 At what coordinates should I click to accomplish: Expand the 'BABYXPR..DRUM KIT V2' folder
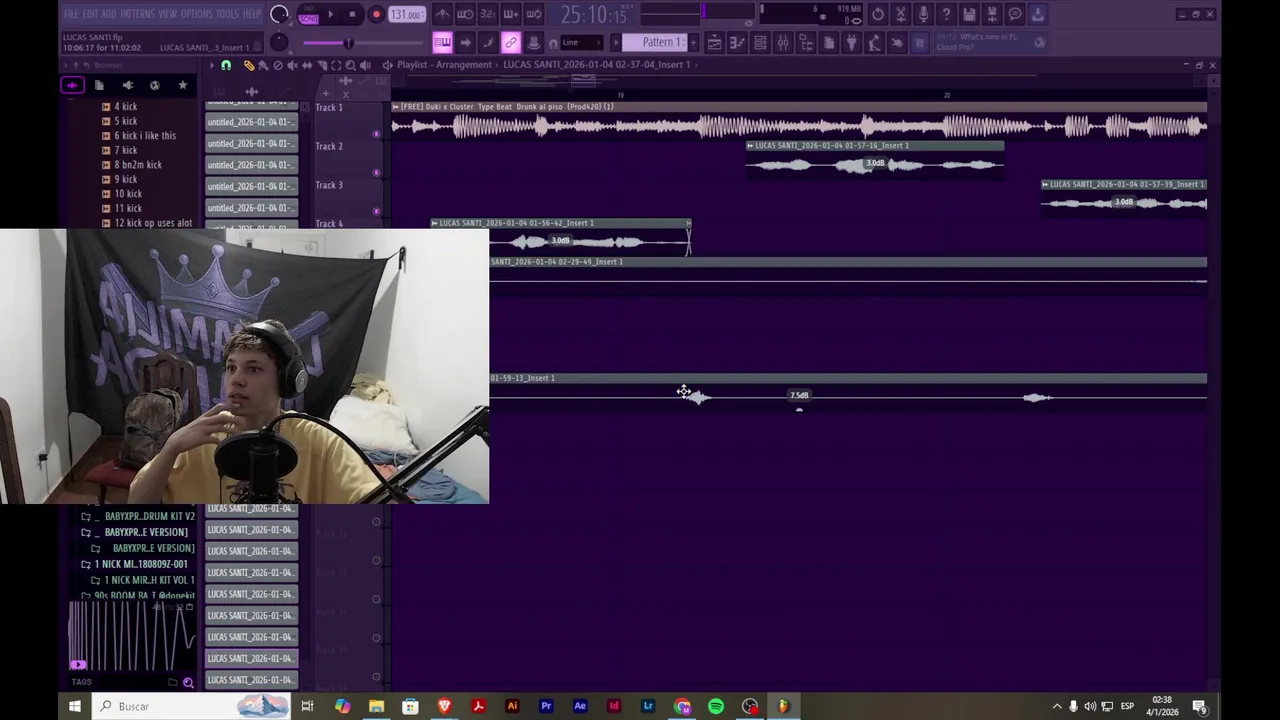[x=140, y=516]
